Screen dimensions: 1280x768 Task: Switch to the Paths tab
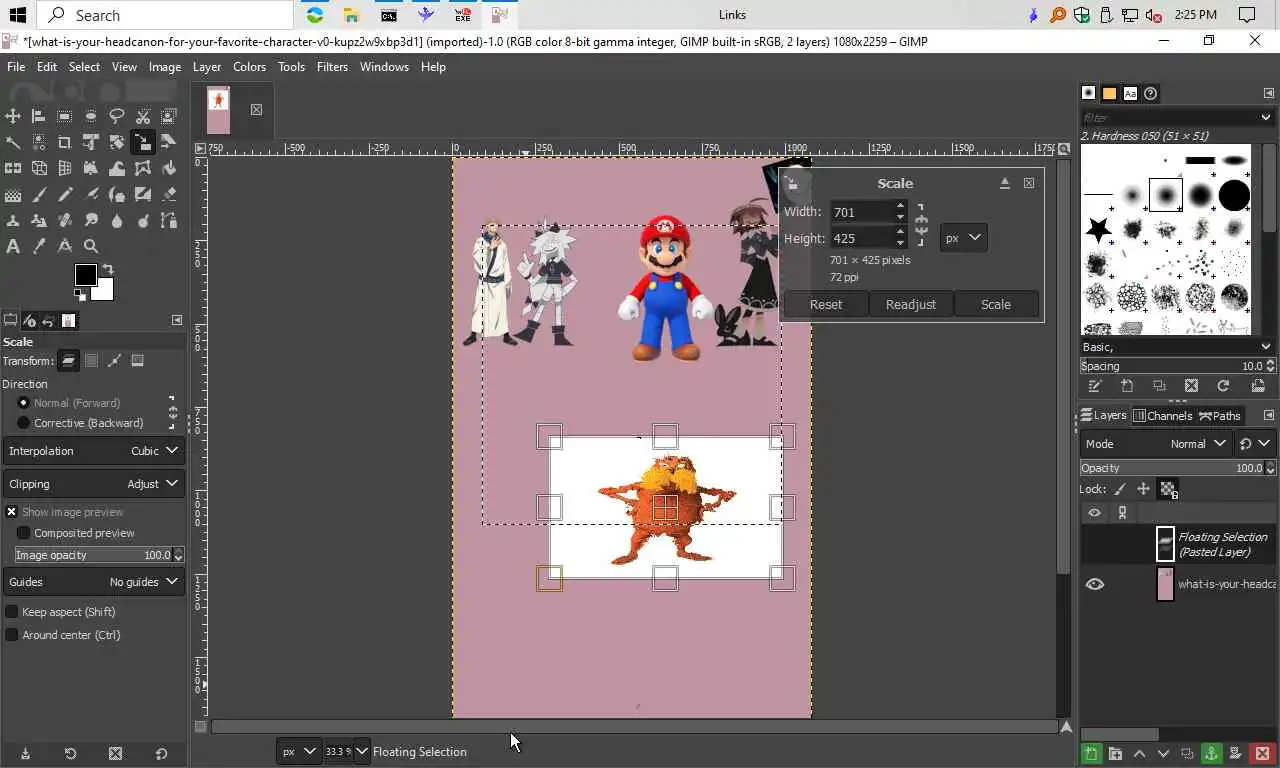coord(1220,415)
